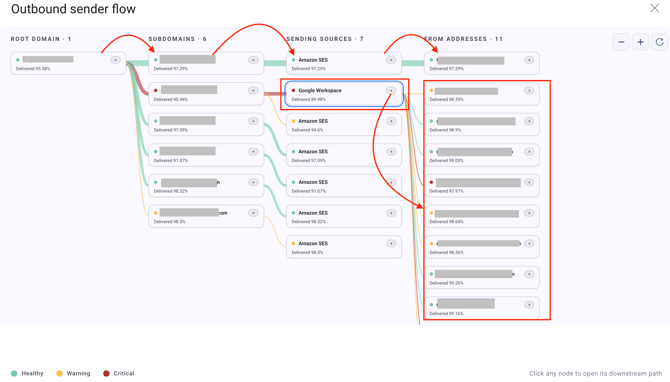Expand chevron on subdomain delivered 98.5%
This screenshot has width=670, height=382.
[x=253, y=213]
